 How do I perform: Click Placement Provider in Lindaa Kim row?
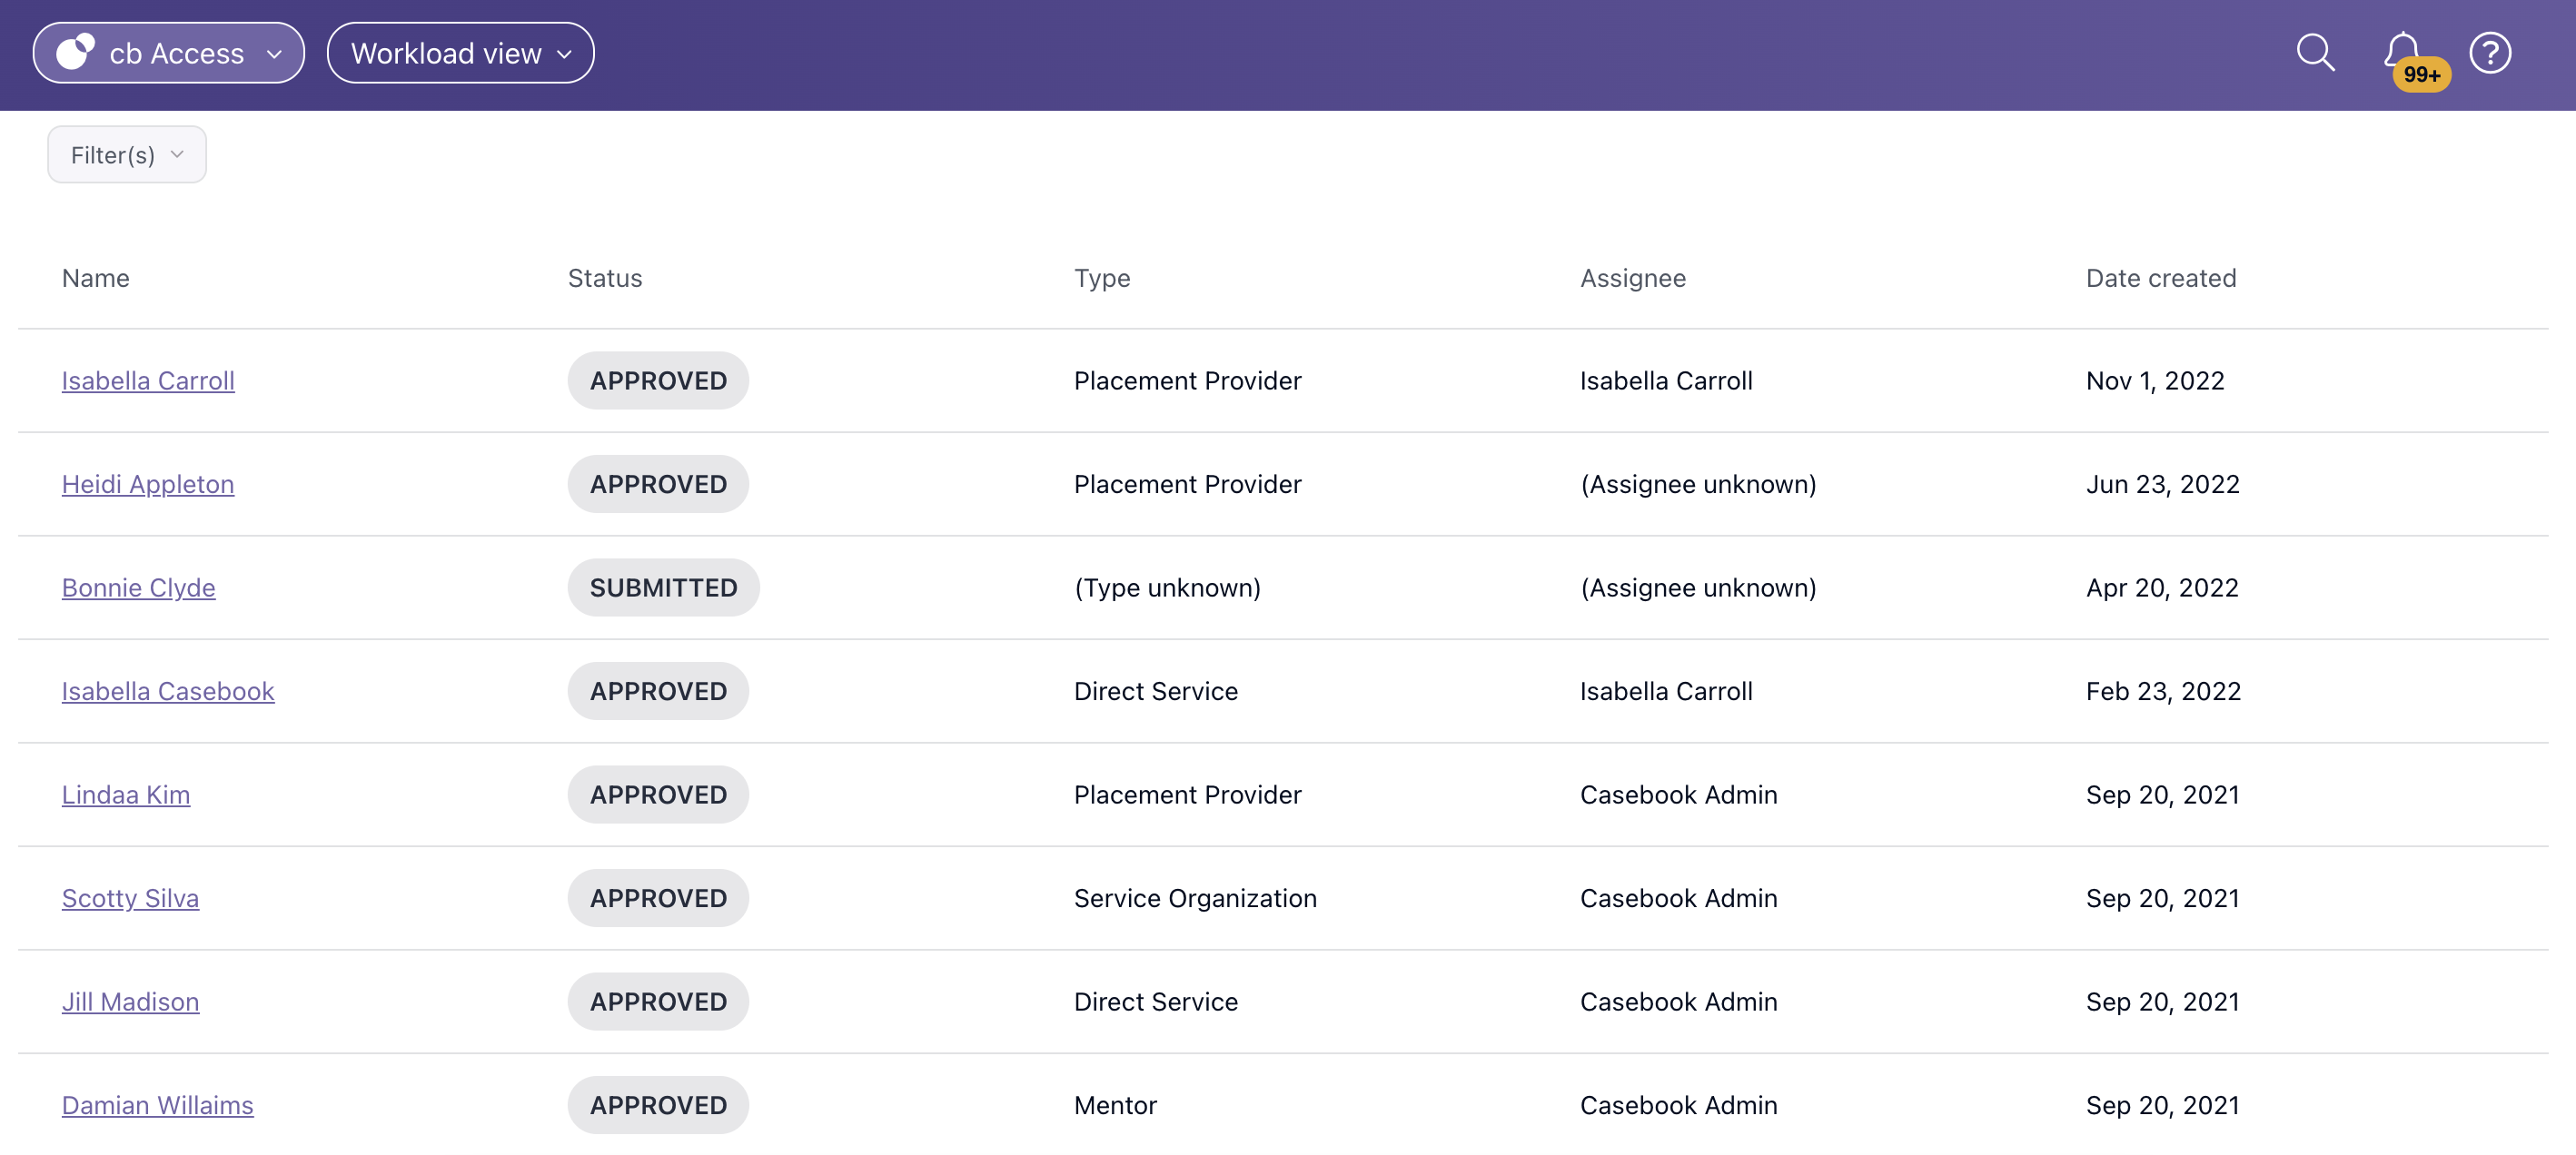click(1188, 795)
